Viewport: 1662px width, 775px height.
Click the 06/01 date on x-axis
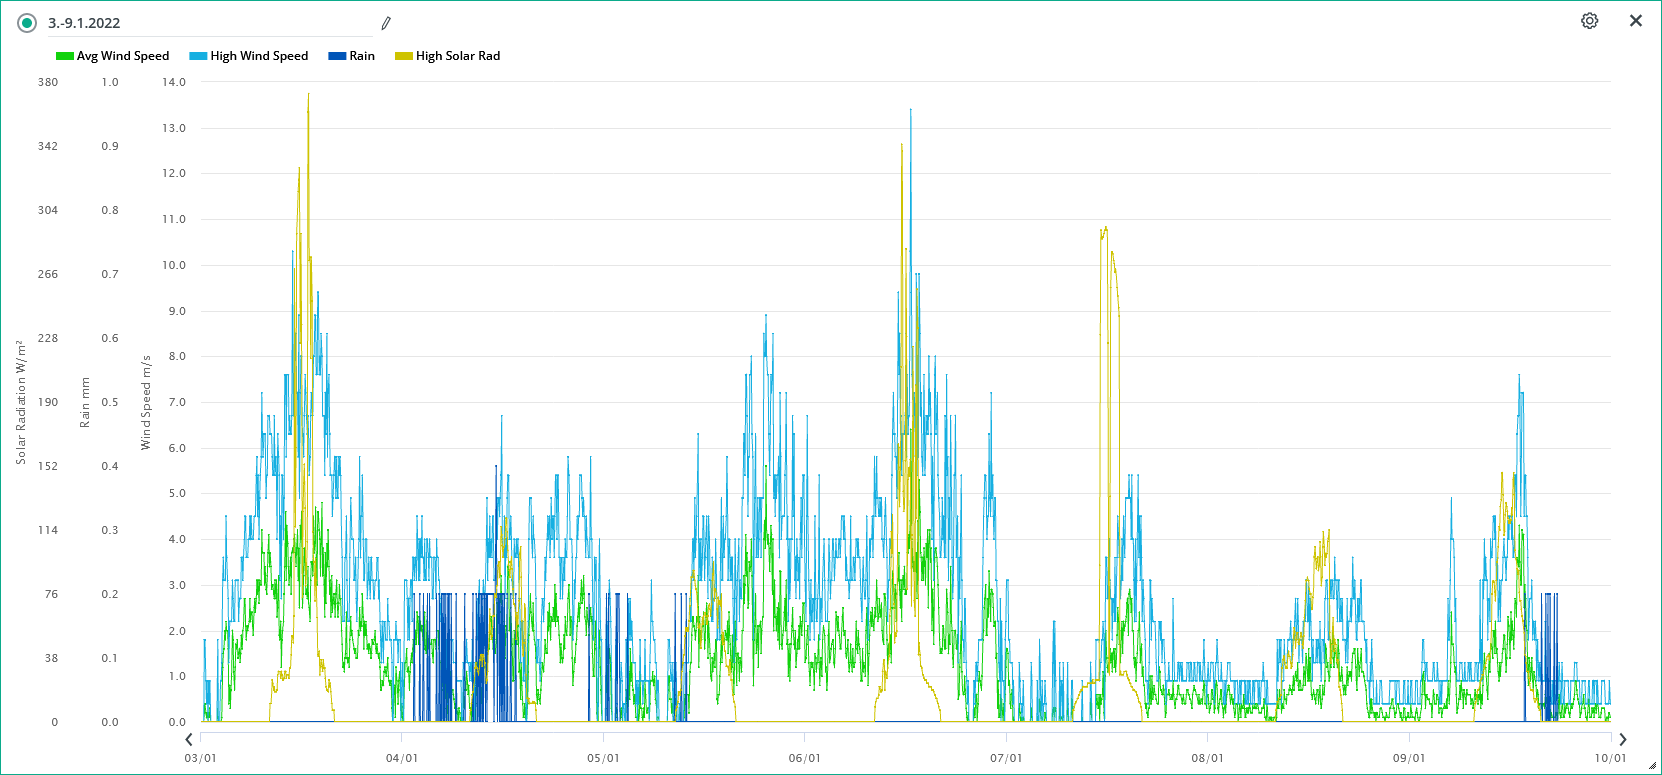pyautogui.click(x=804, y=758)
